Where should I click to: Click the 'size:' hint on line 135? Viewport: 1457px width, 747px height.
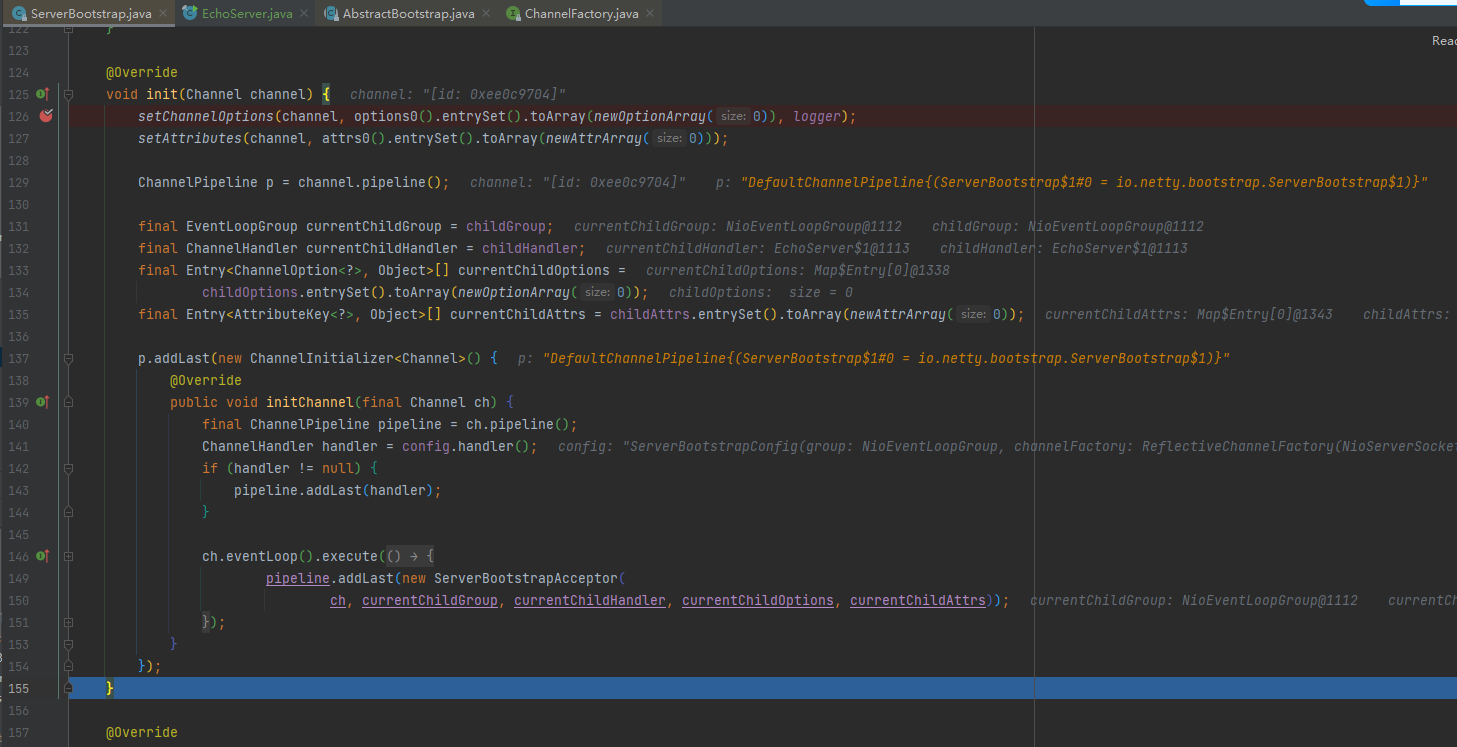coord(973,314)
